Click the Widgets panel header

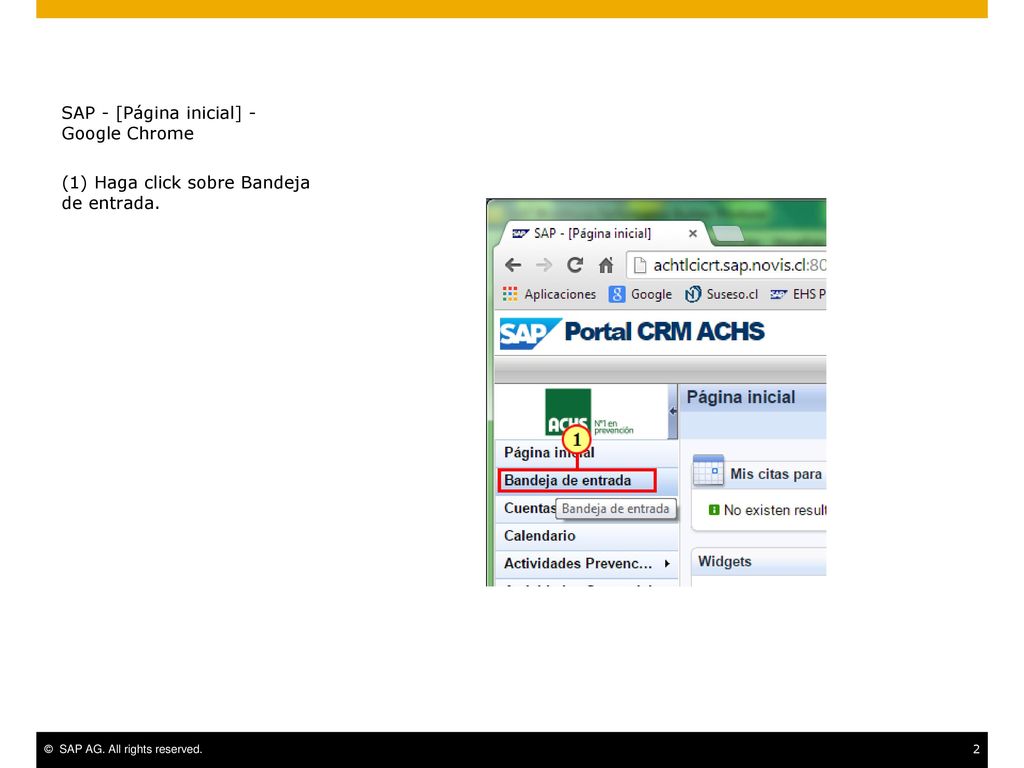coord(759,562)
